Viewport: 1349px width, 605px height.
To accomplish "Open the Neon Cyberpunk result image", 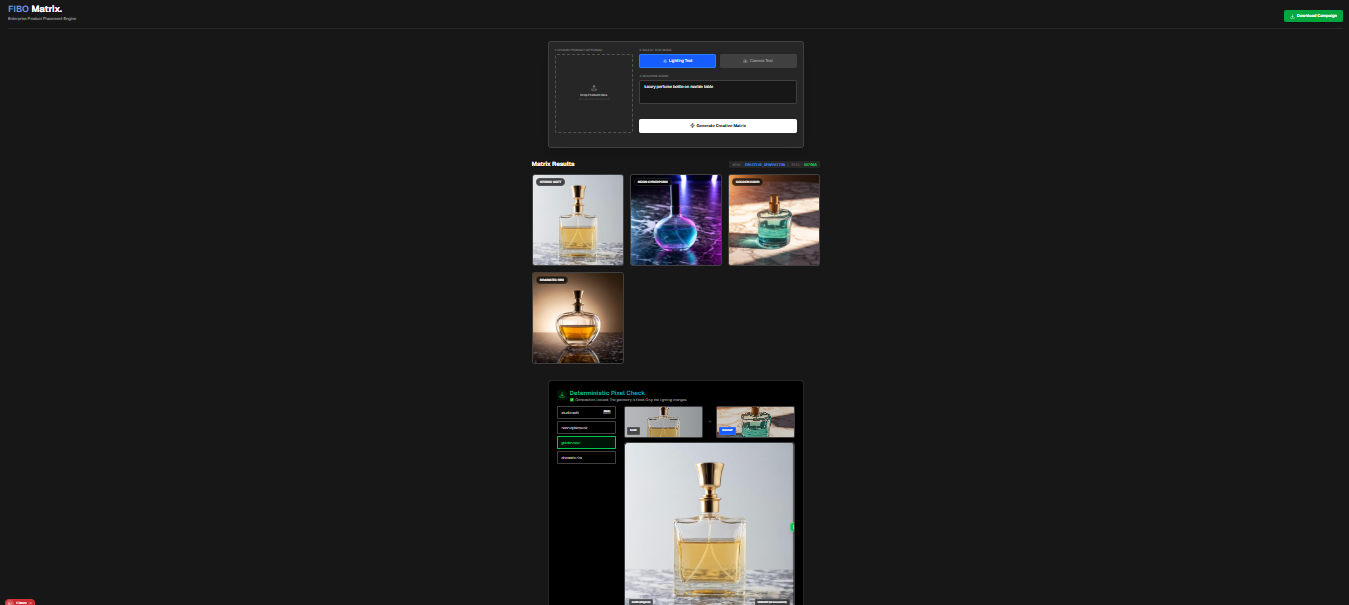I will click(676, 220).
